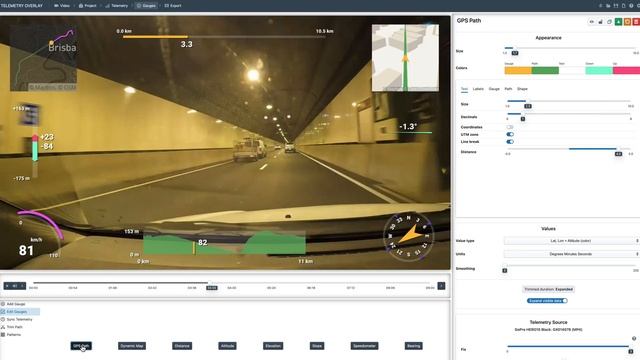Switch to the Path tab
This screenshot has width=640, height=360.
pyautogui.click(x=508, y=89)
